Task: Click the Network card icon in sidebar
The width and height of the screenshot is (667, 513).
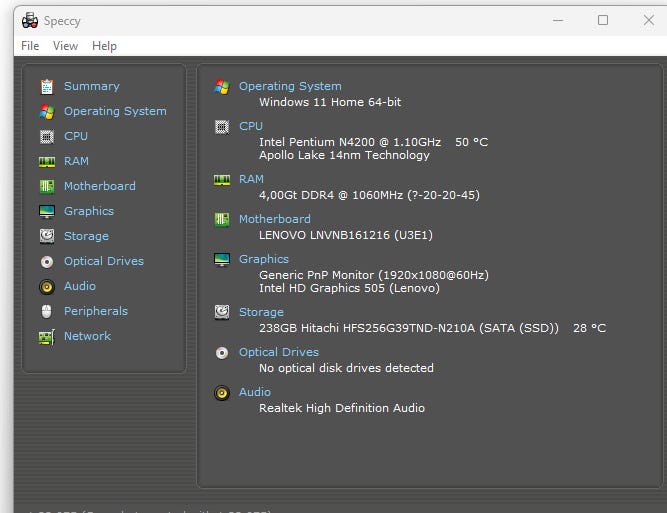Action: pyautogui.click(x=47, y=337)
